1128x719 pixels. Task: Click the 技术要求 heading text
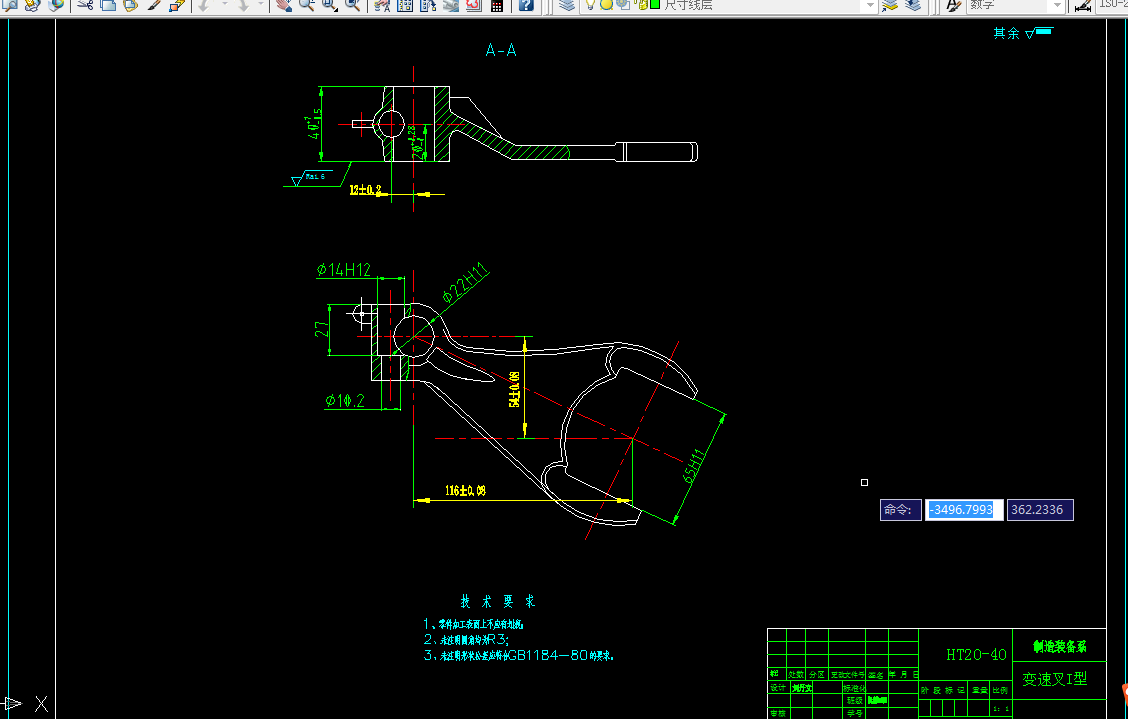point(498,602)
